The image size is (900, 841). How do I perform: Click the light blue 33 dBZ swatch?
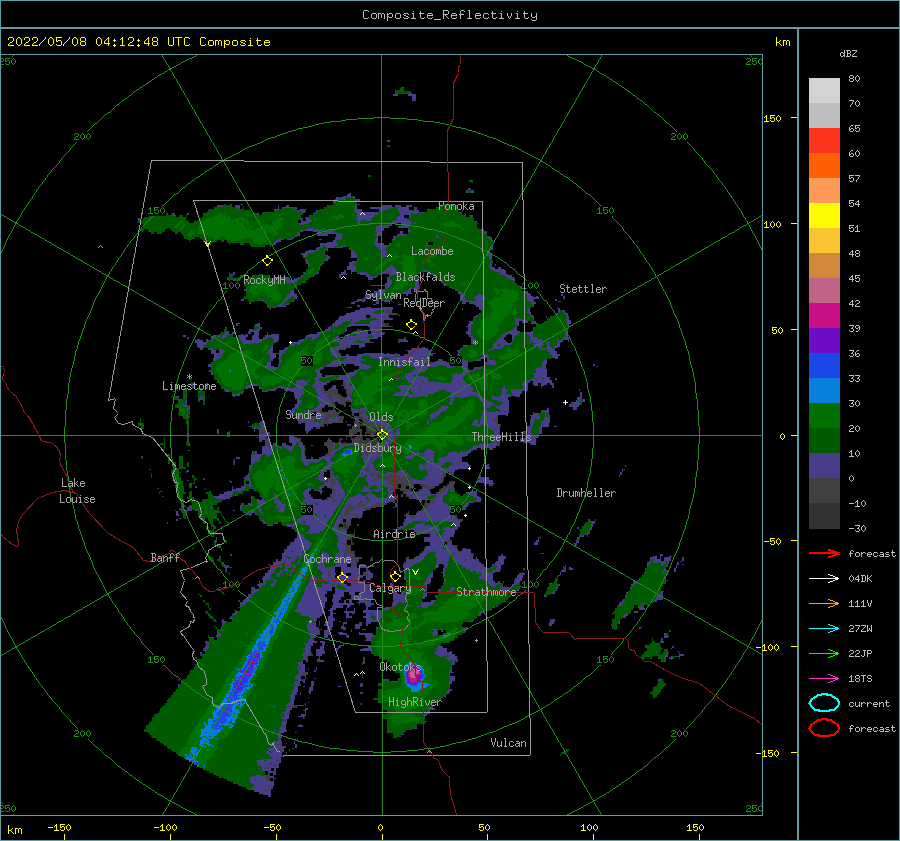tap(824, 390)
